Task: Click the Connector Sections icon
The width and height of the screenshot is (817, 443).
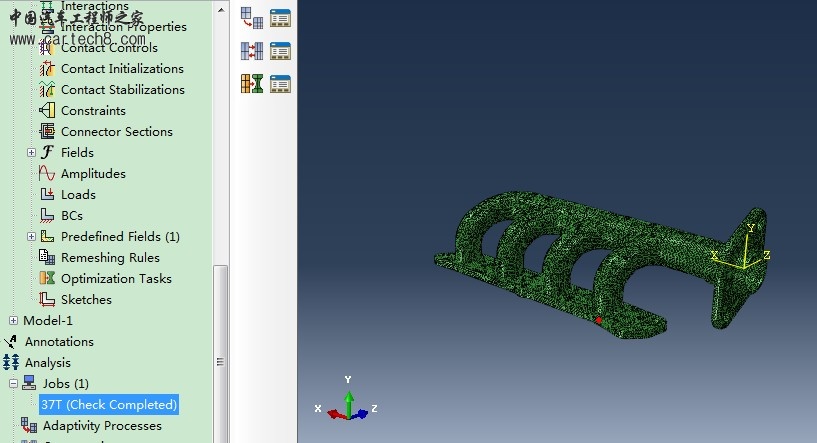Action: point(46,132)
